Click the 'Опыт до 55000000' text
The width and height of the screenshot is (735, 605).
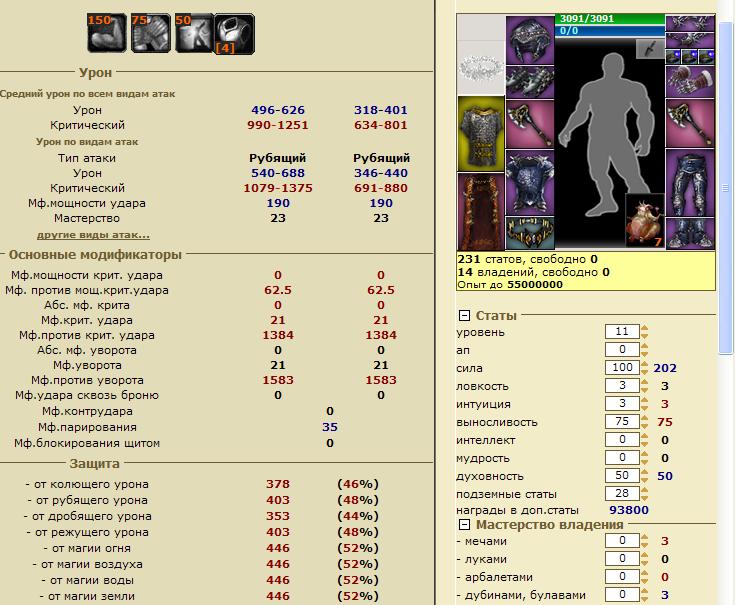(x=510, y=284)
